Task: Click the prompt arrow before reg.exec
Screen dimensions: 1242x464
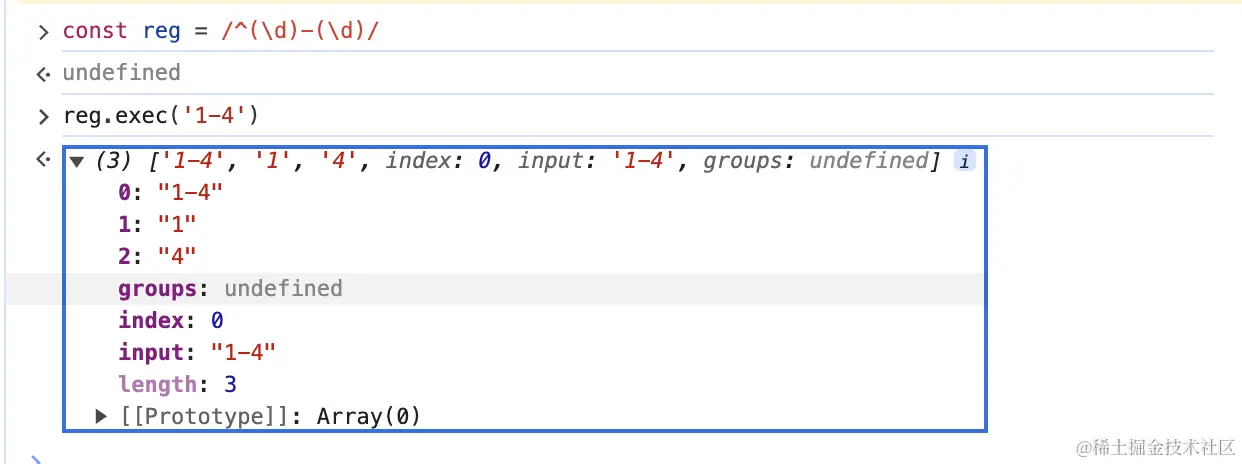Action: coord(42,117)
